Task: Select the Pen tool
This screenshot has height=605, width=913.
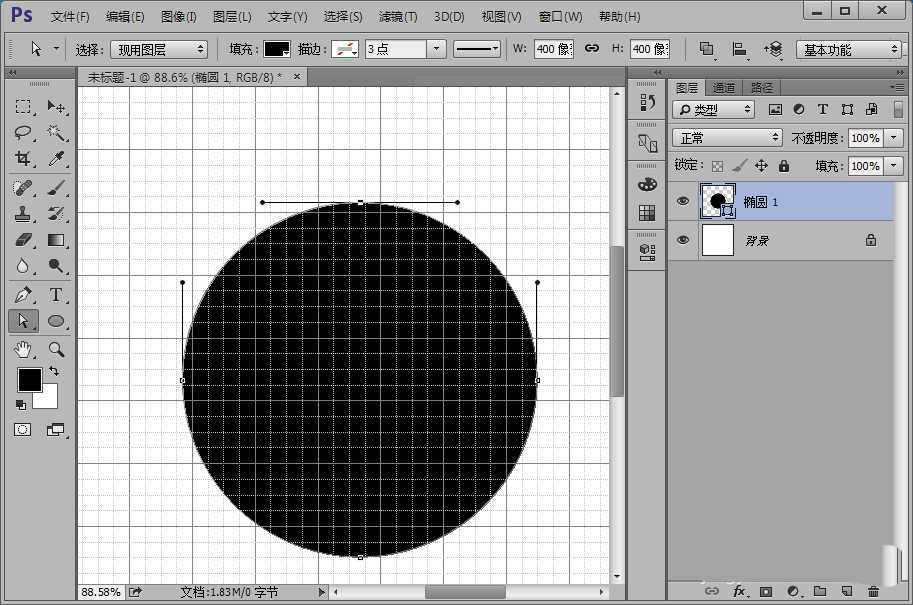Action: coord(24,295)
